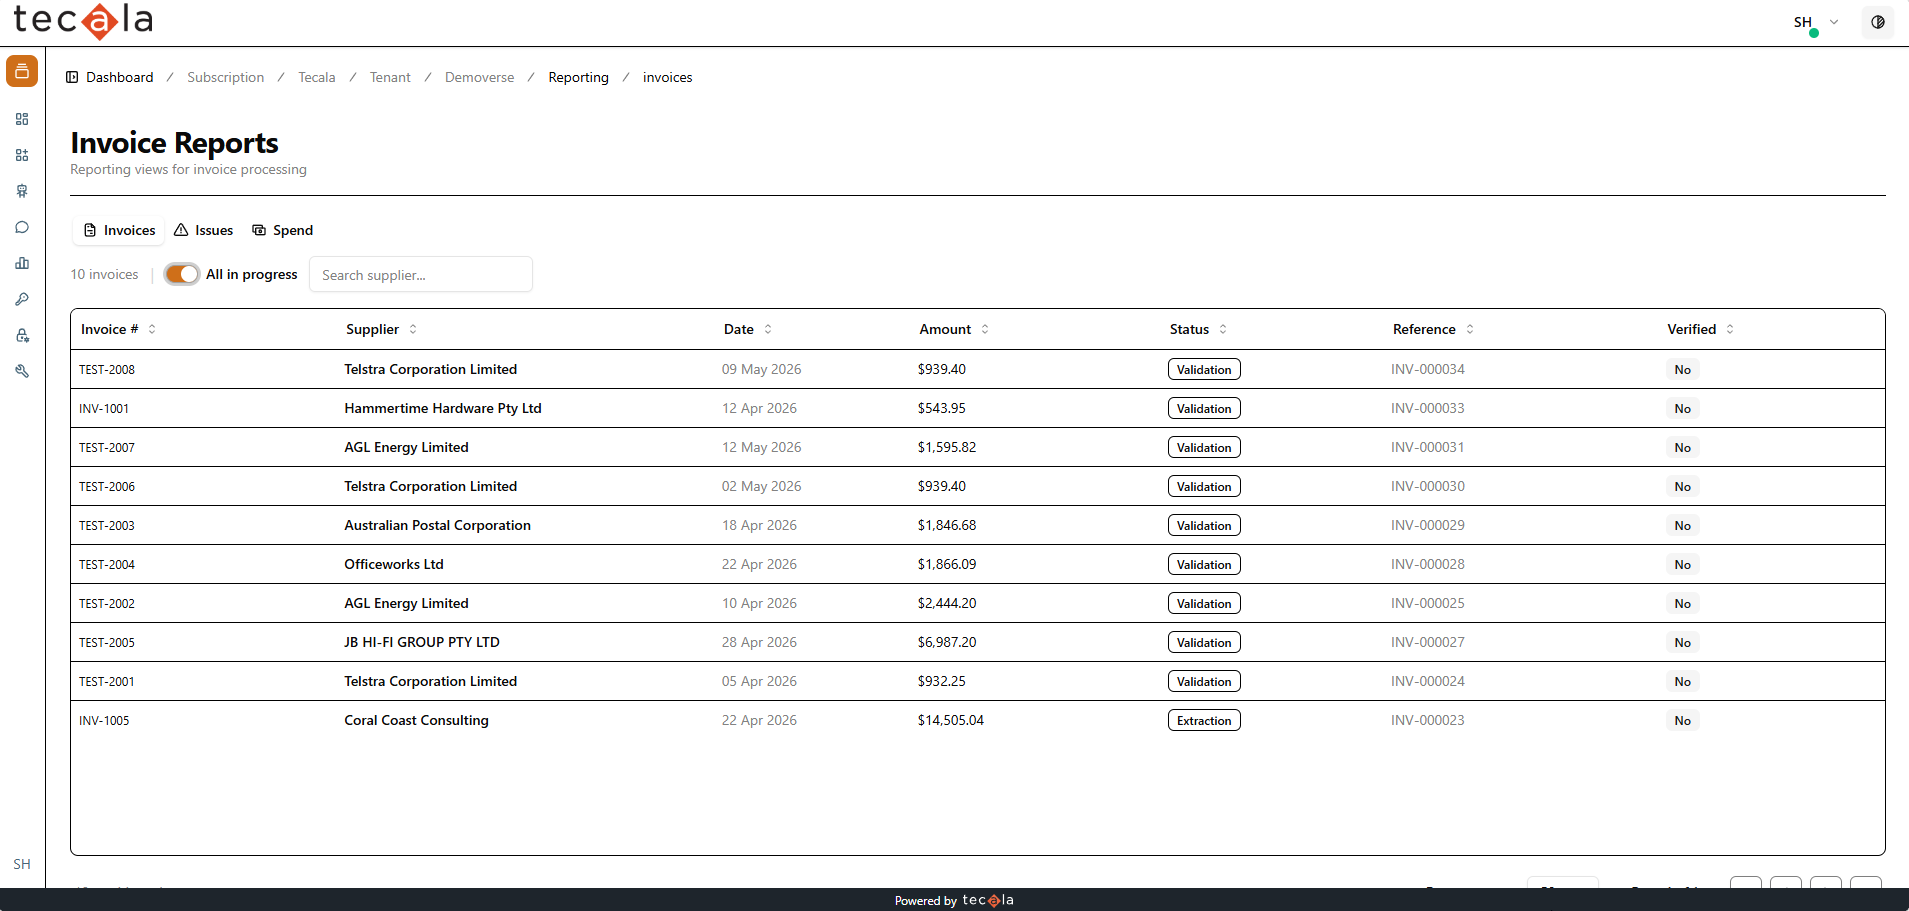Sort by Reference column arrows
The width and height of the screenshot is (1909, 911).
pos(1470,329)
